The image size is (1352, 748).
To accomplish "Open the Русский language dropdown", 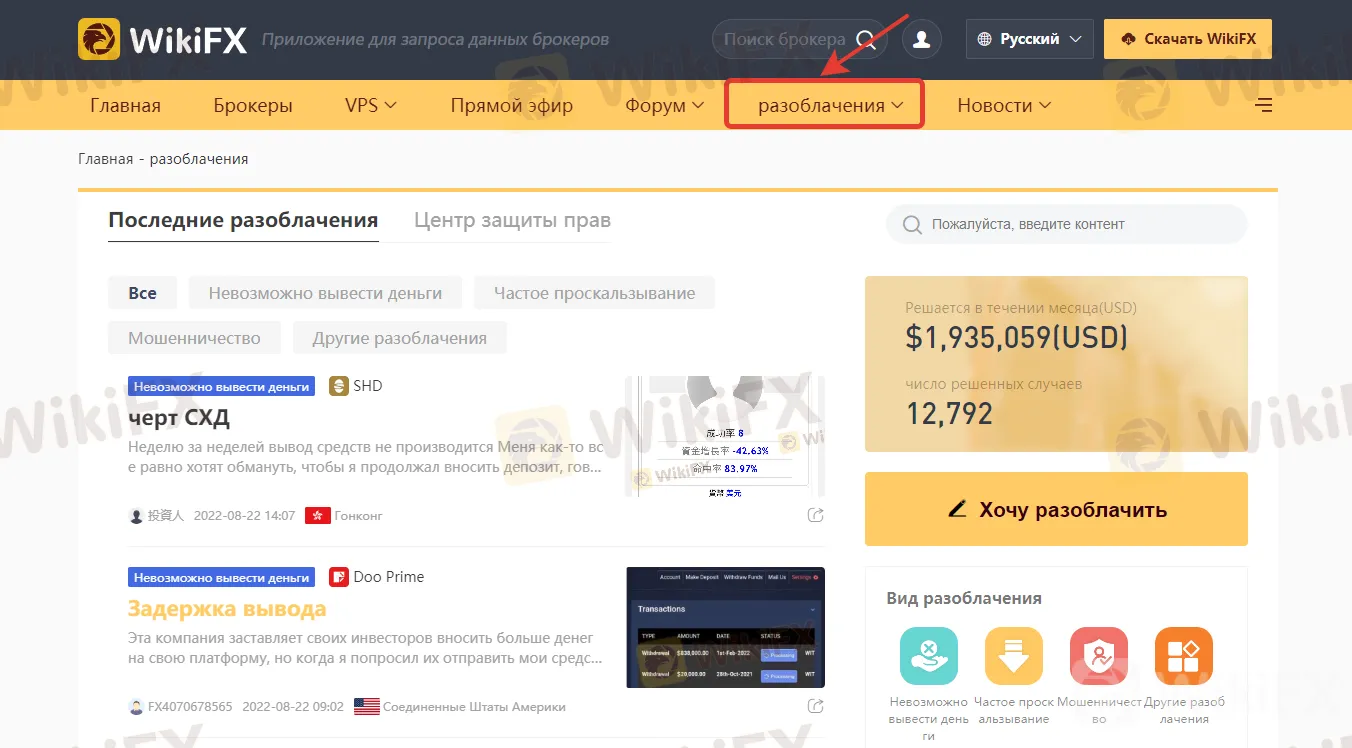I will [x=1029, y=39].
